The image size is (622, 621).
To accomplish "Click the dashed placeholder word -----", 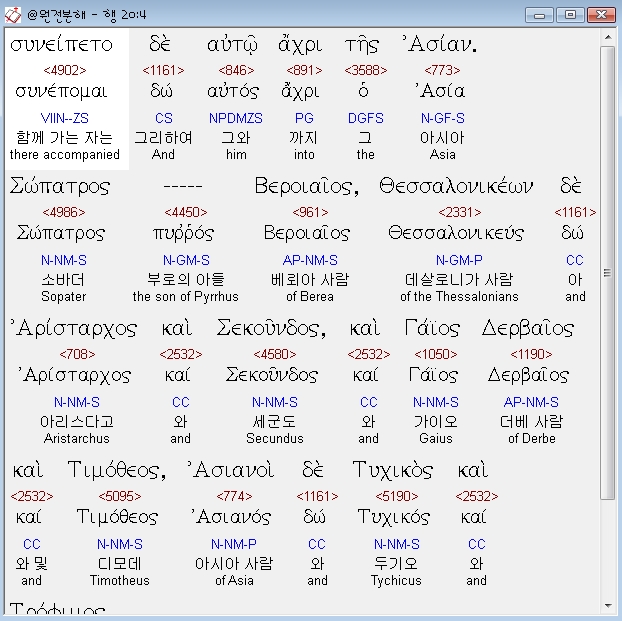I will coord(183,186).
